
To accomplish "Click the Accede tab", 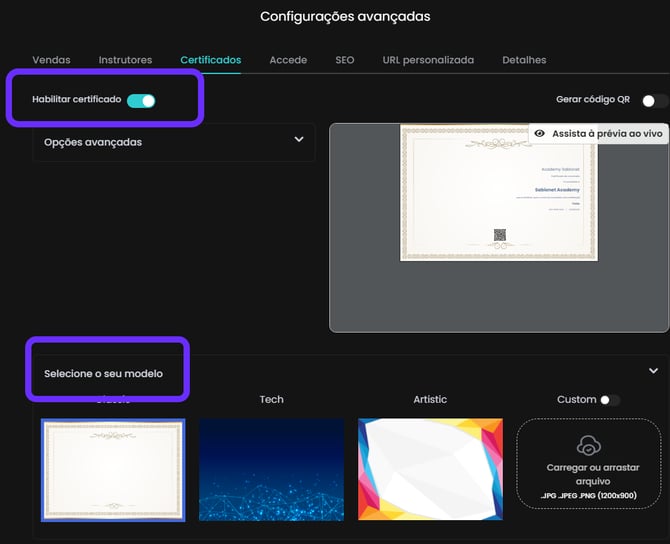I will 288,60.
